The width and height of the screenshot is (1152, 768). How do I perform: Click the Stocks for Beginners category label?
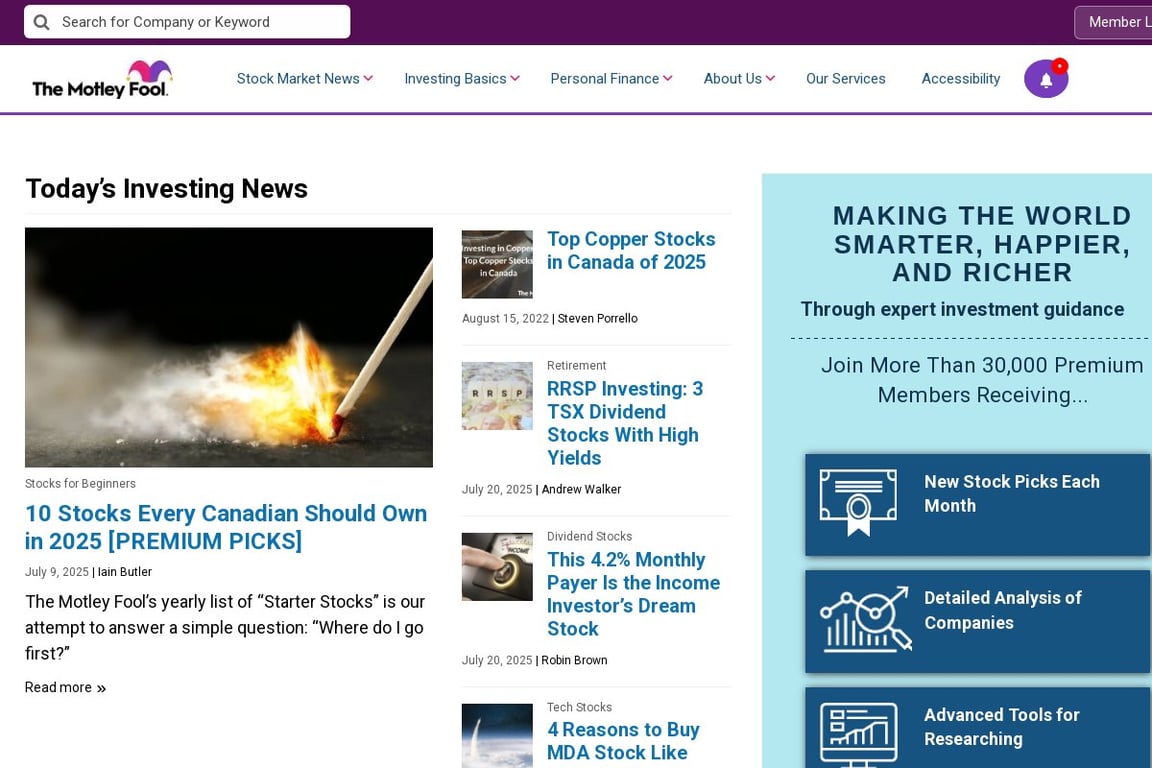tap(80, 484)
